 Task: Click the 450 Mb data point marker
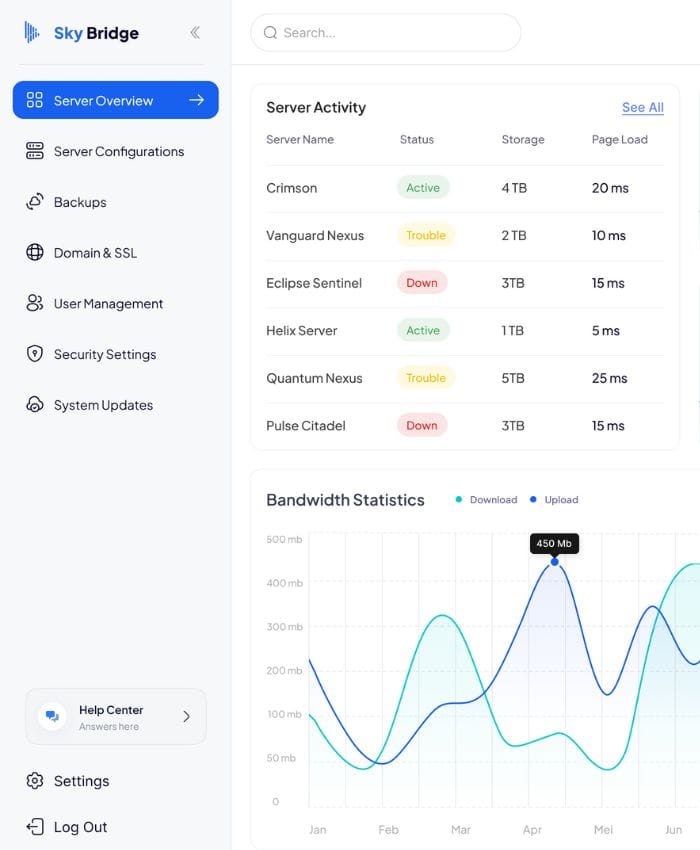pos(554,562)
